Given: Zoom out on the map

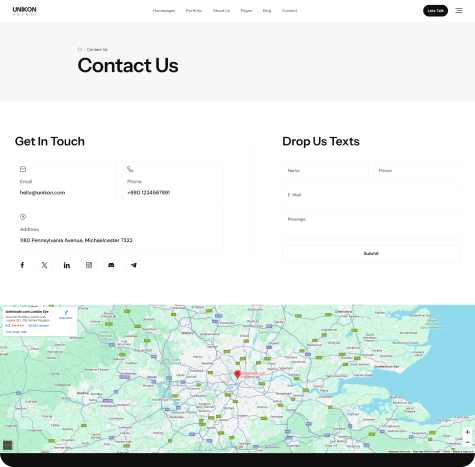Looking at the screenshot, I should click(x=467, y=442).
